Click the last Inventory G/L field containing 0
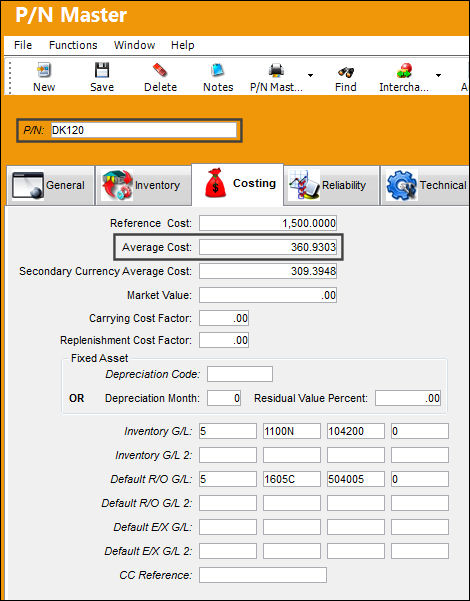Viewport: 470px width, 601px height. (x=420, y=431)
